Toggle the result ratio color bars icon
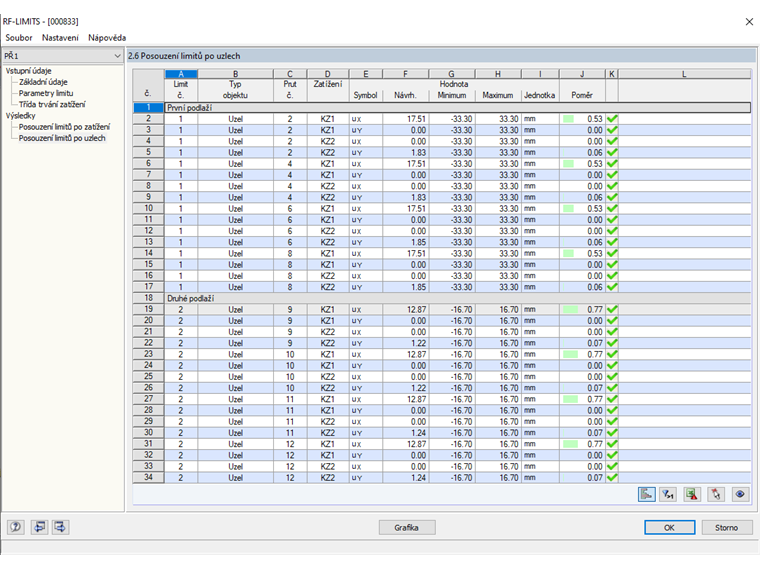The image size is (760, 570). click(647, 494)
